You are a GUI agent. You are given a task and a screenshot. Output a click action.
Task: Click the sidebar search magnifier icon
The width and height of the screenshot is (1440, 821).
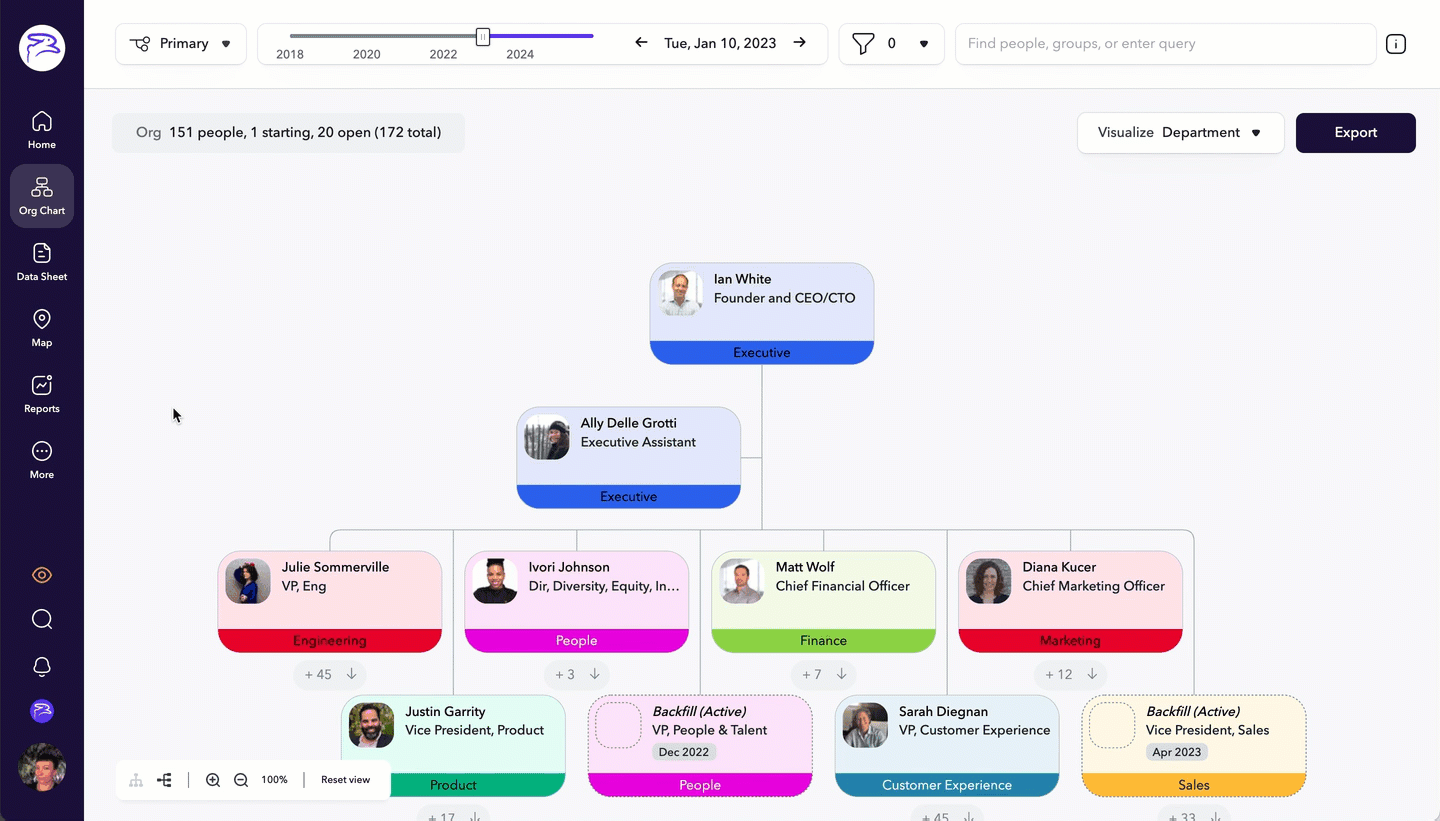pos(42,620)
